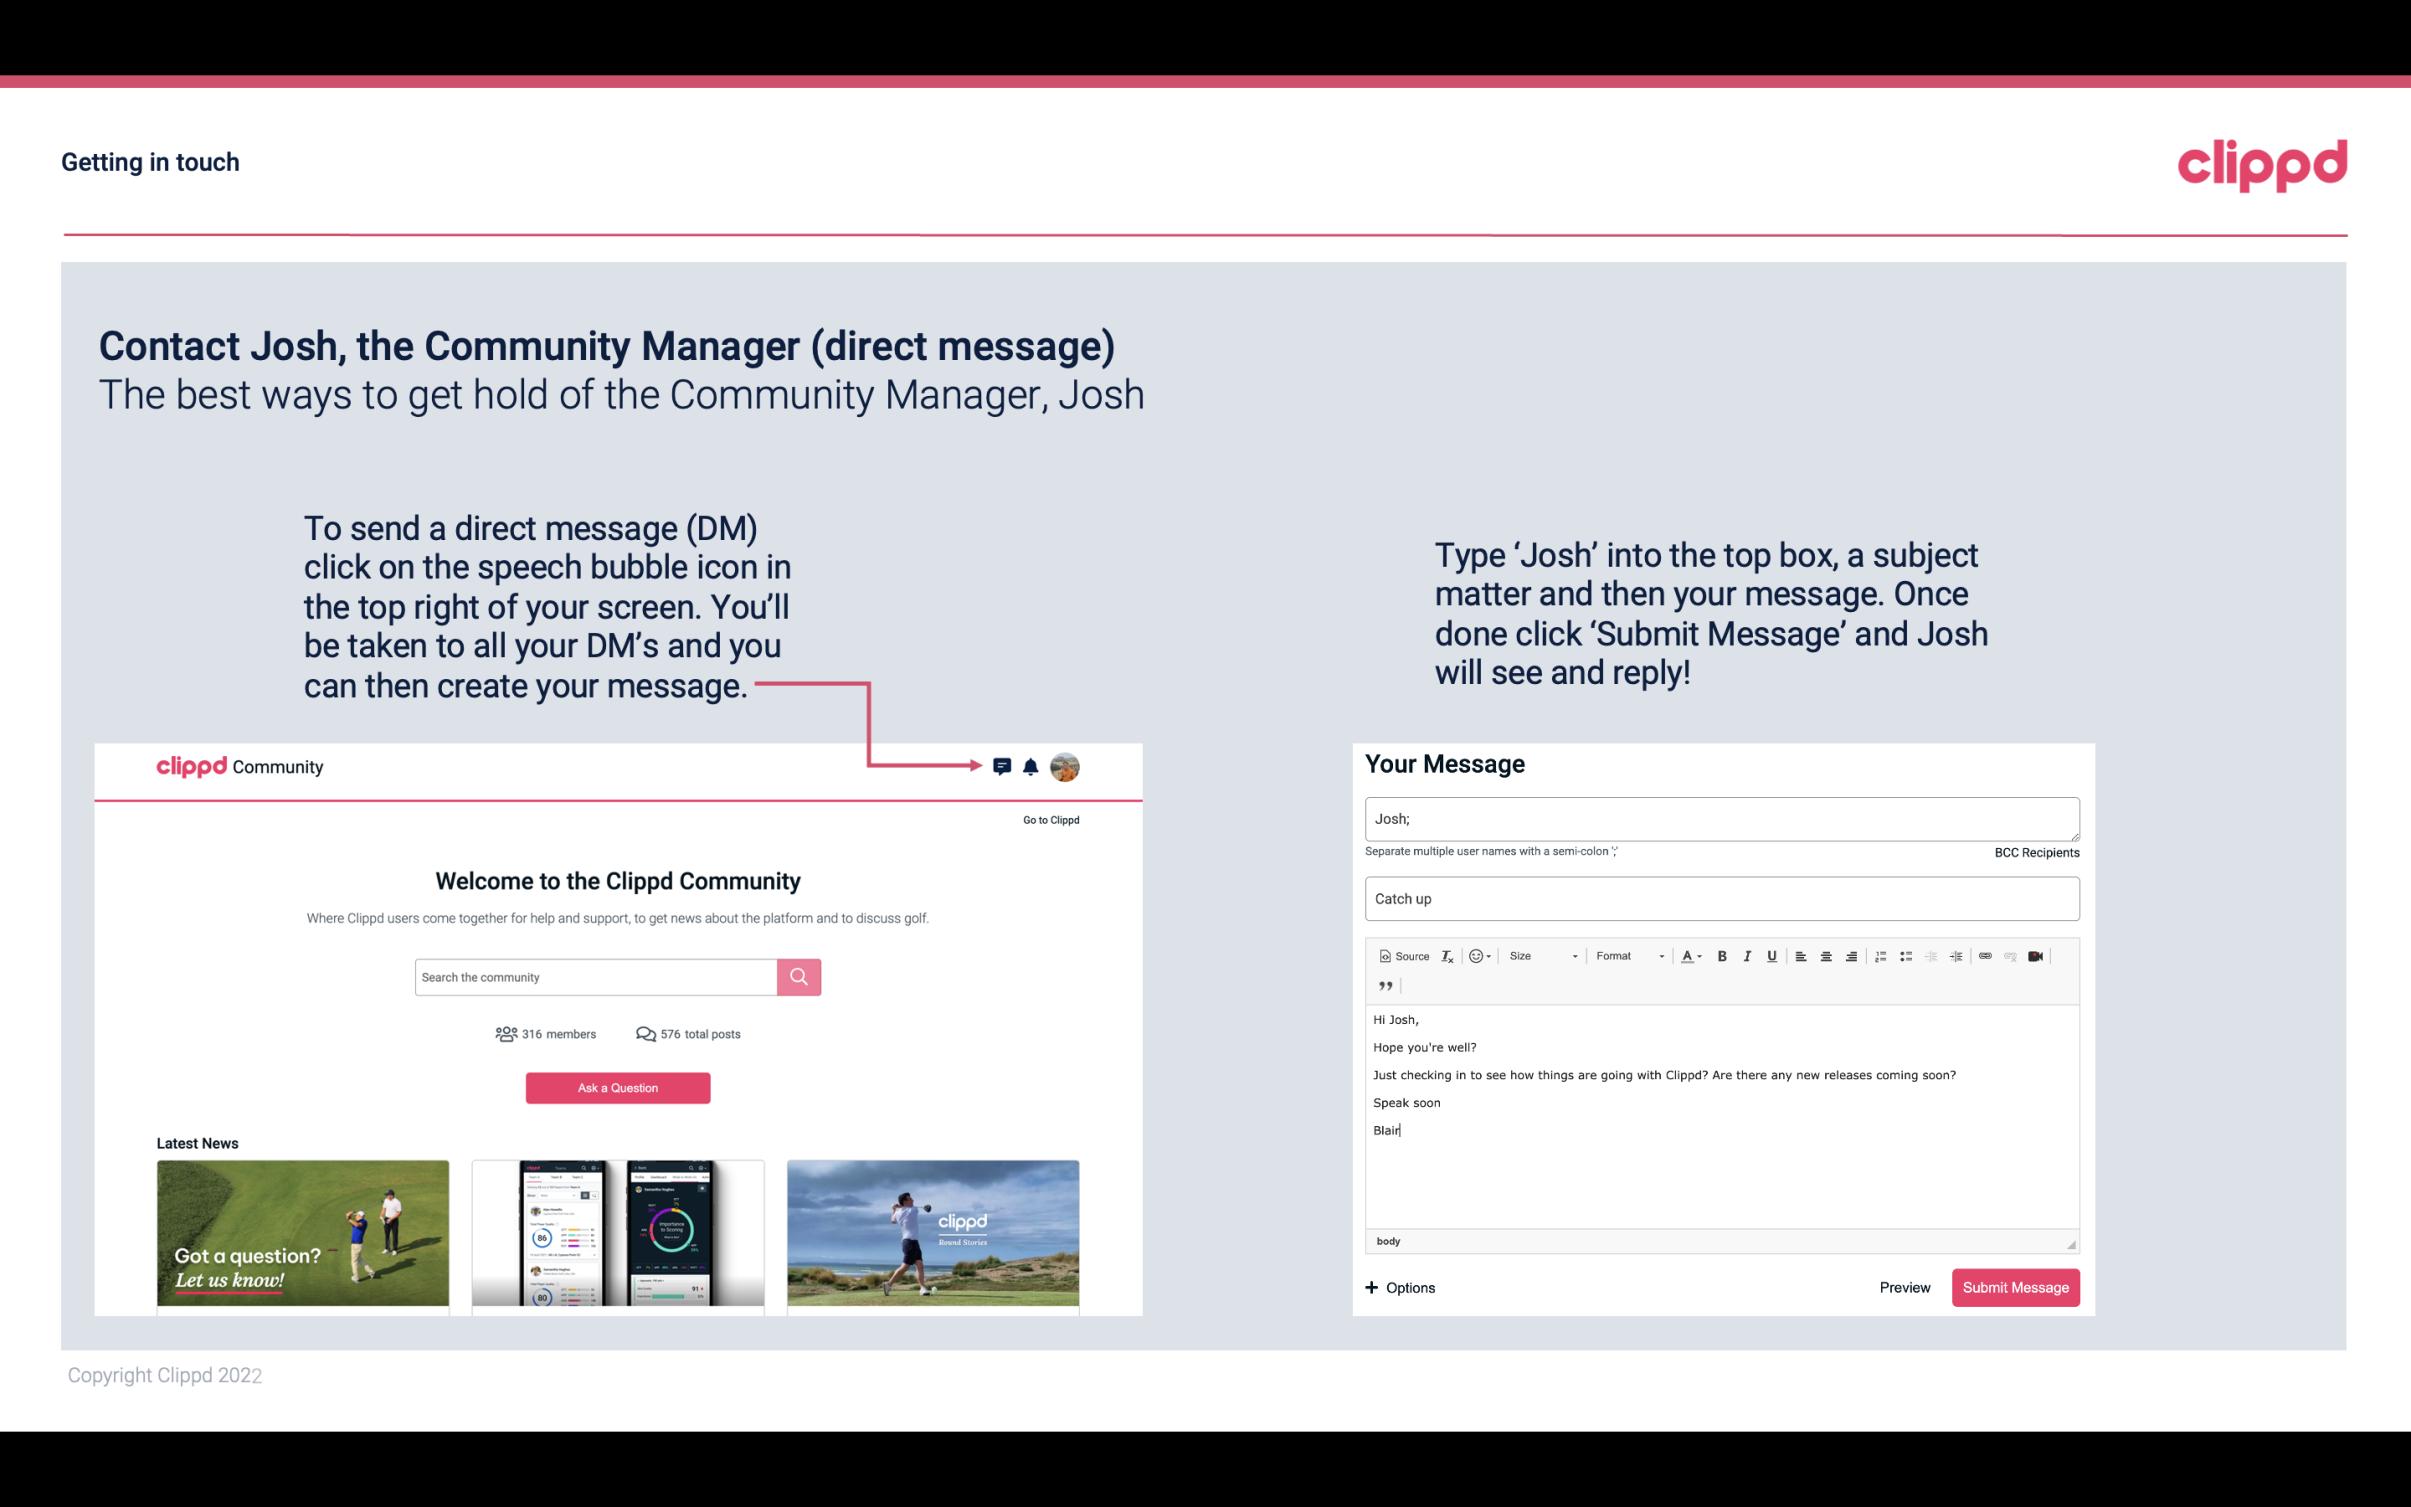The width and height of the screenshot is (2411, 1507).
Task: Click the blockquote icon in message editor
Action: [1383, 986]
